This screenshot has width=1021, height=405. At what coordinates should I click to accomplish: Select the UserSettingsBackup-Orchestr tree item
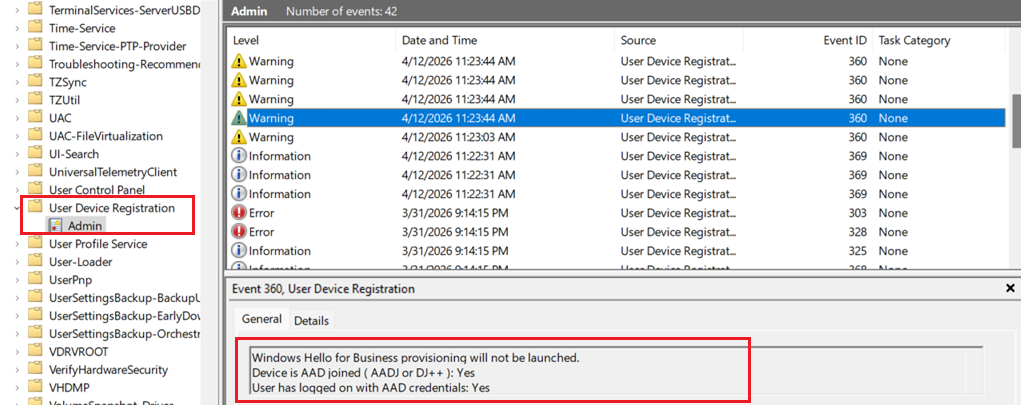[x=124, y=333]
